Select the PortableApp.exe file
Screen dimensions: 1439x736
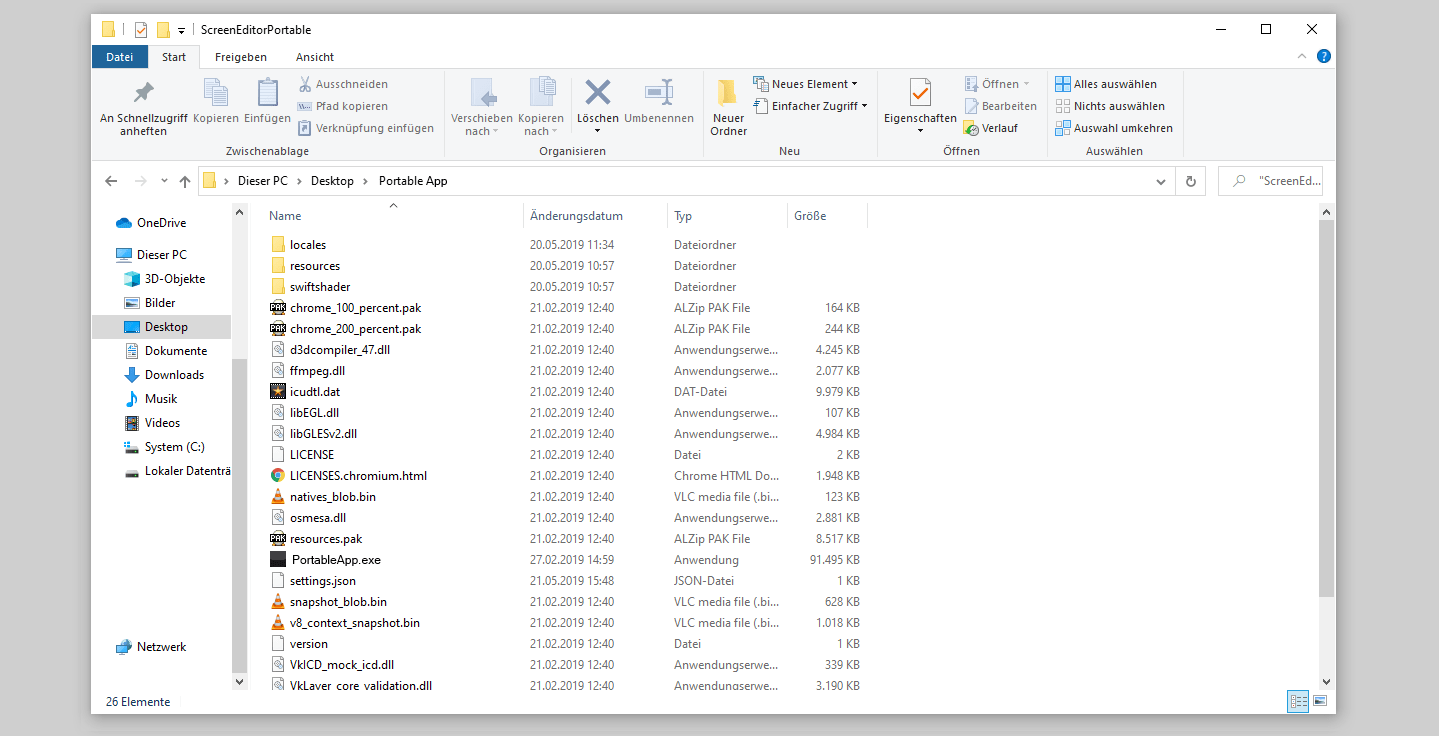tap(335, 560)
